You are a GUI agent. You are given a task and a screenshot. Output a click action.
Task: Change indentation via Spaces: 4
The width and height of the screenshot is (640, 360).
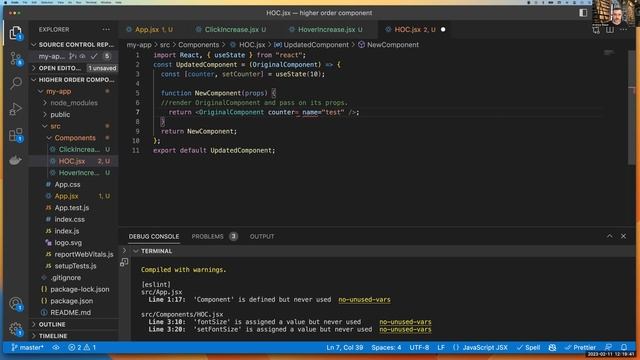[x=386, y=347]
